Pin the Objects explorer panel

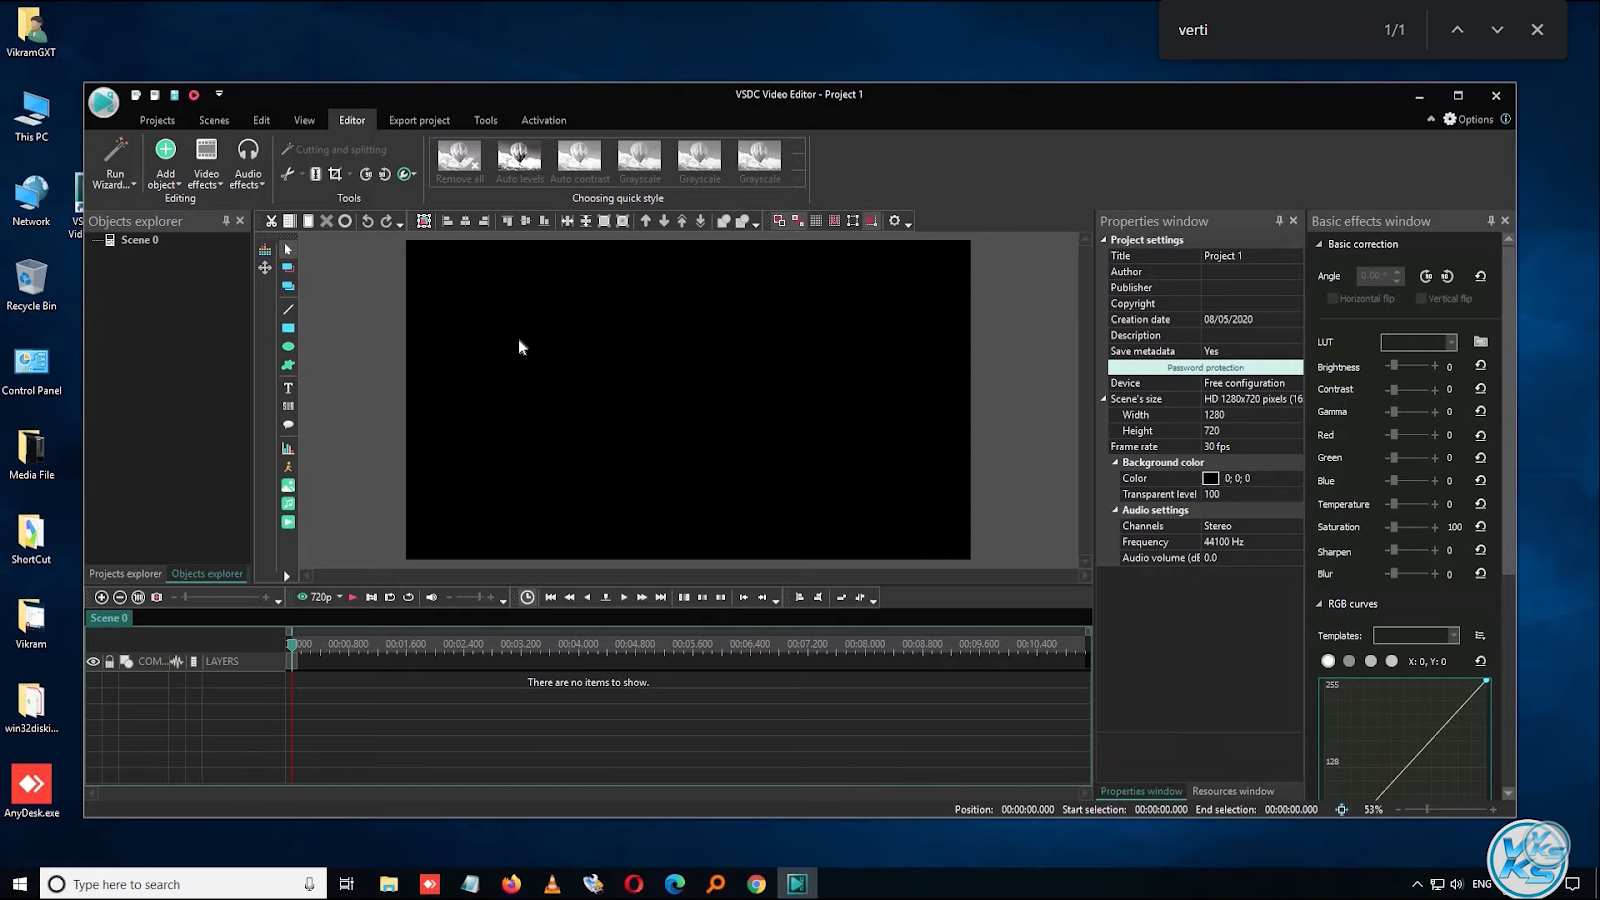click(226, 221)
